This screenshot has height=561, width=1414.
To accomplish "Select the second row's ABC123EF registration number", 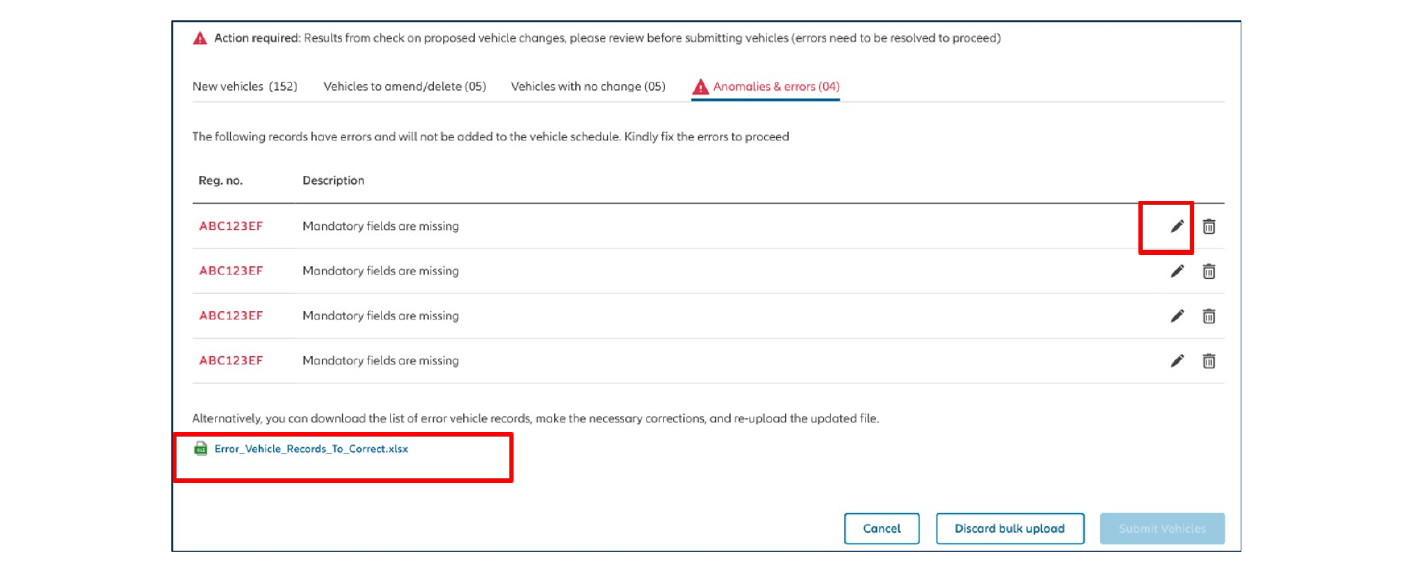I will click(231, 271).
